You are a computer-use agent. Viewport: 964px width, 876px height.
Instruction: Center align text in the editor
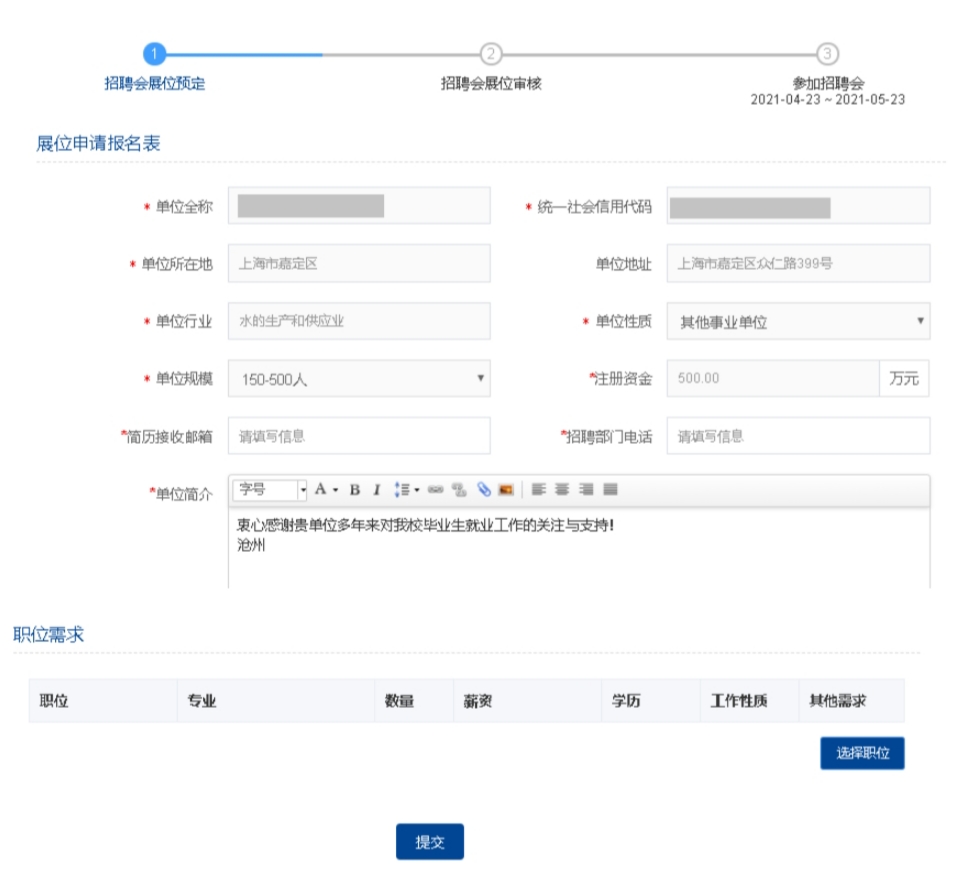(562, 490)
